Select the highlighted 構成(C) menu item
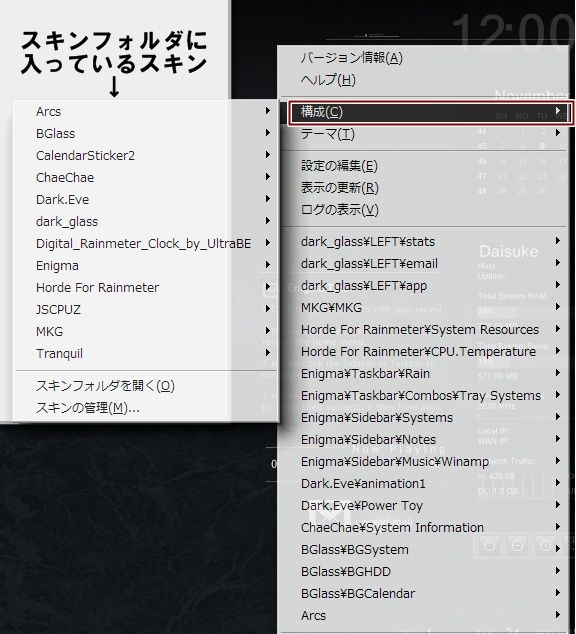576x634 pixels. [x=430, y=112]
